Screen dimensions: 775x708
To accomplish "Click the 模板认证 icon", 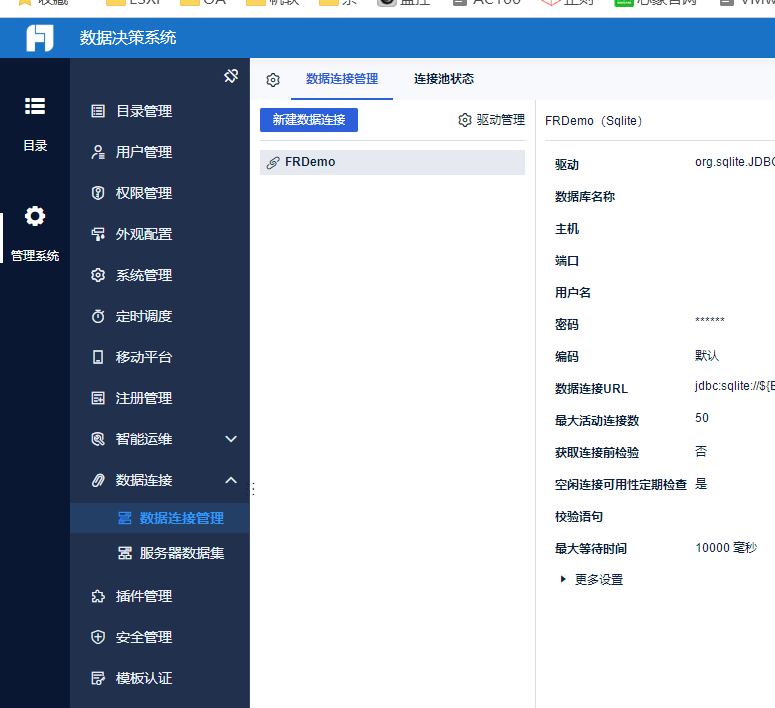I will (x=98, y=678).
